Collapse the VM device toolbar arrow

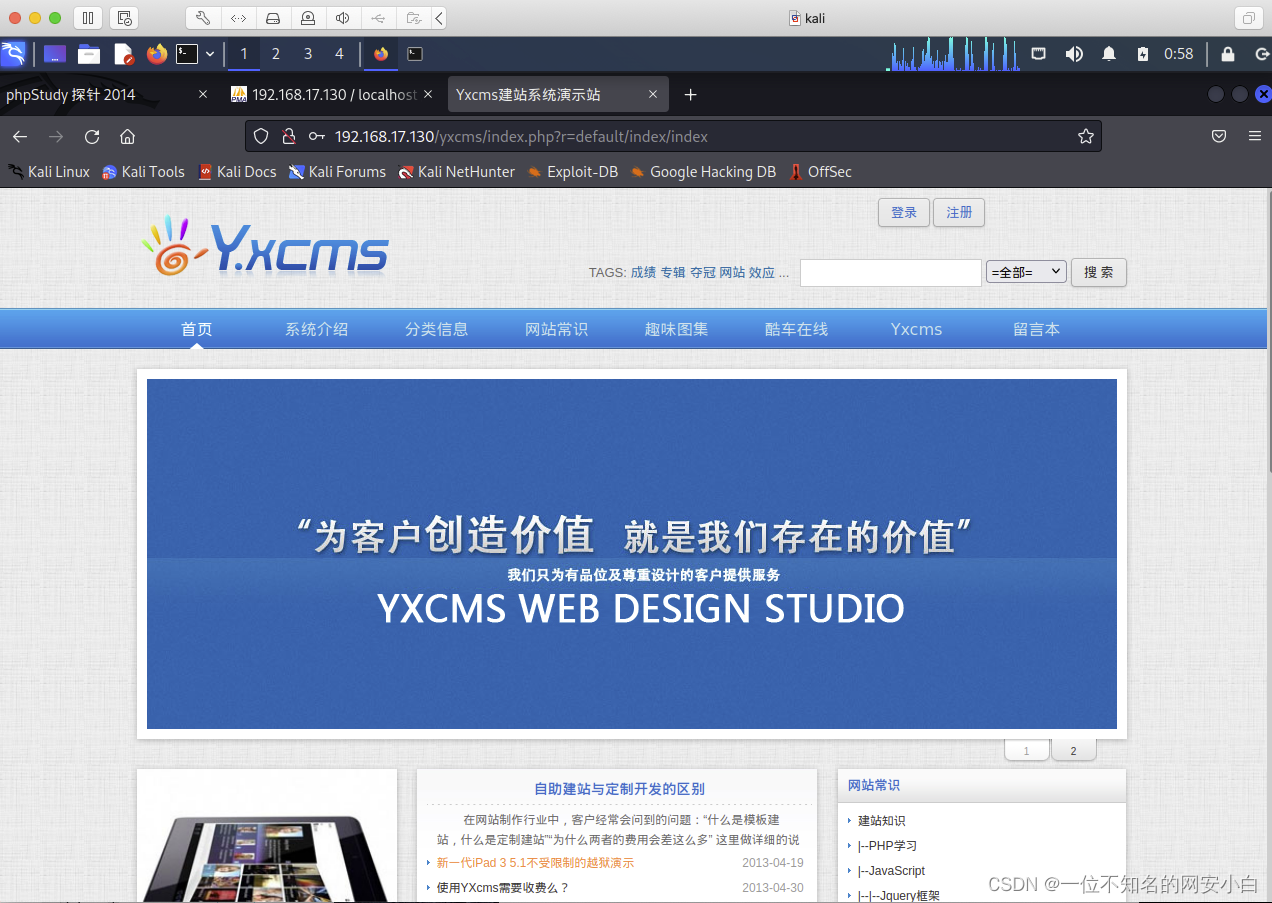pos(439,18)
